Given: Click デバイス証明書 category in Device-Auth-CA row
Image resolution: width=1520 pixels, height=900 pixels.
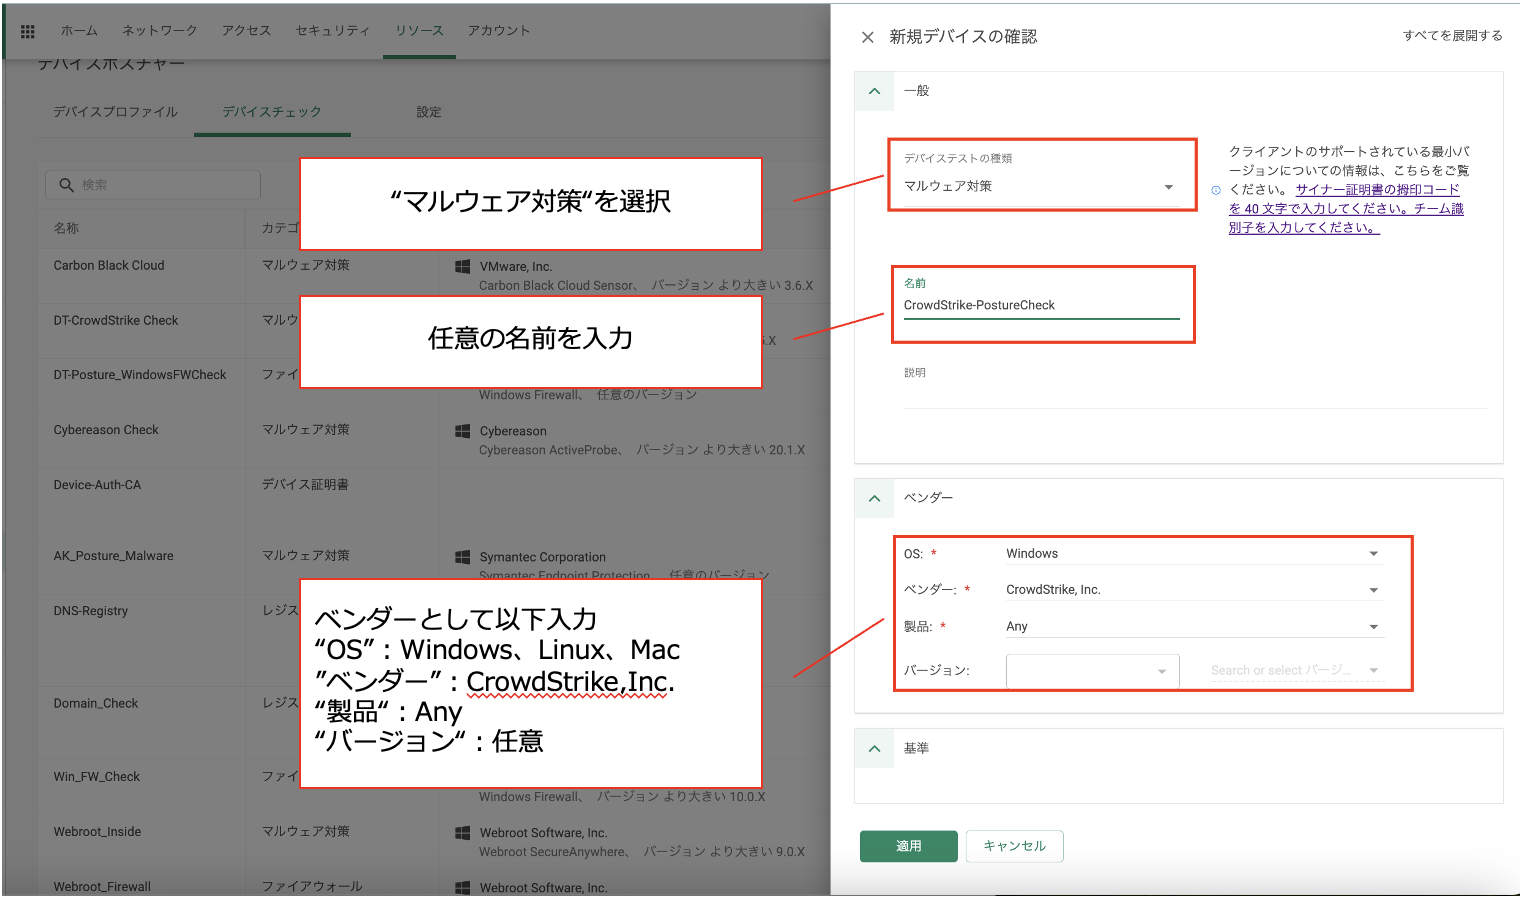Looking at the screenshot, I should click(305, 485).
